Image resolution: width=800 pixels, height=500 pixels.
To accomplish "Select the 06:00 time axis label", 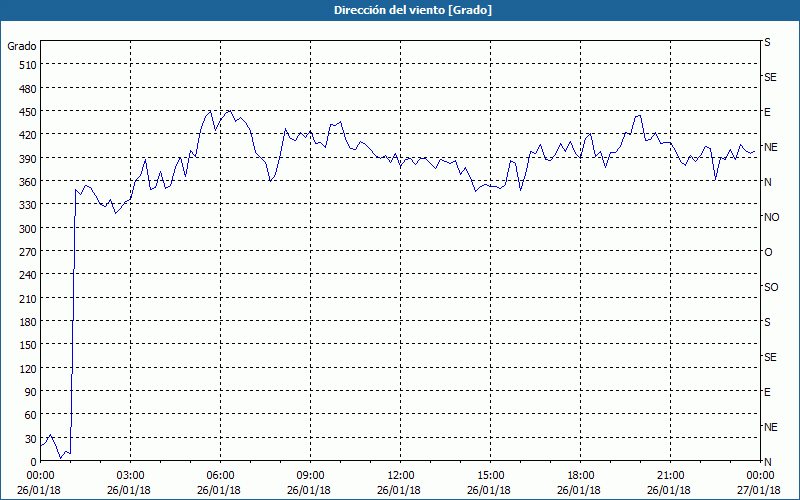I will [x=220, y=476].
